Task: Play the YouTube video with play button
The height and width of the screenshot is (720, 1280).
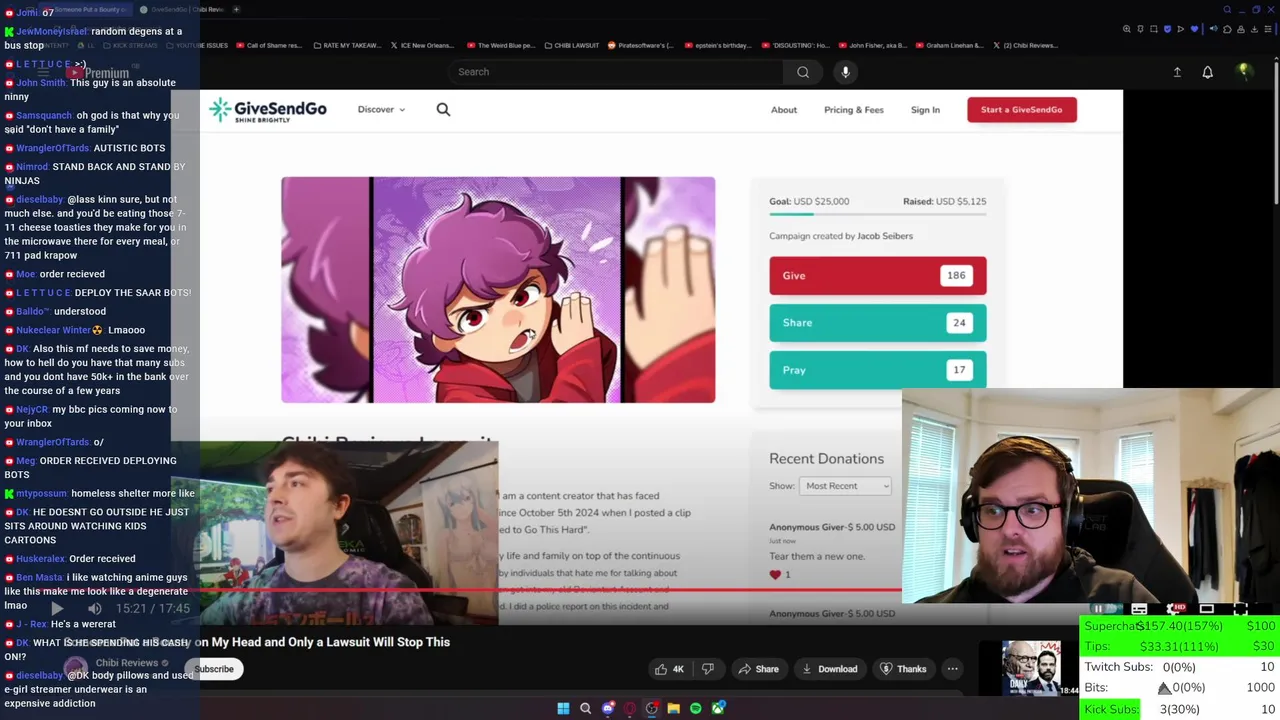Action: 57,608
